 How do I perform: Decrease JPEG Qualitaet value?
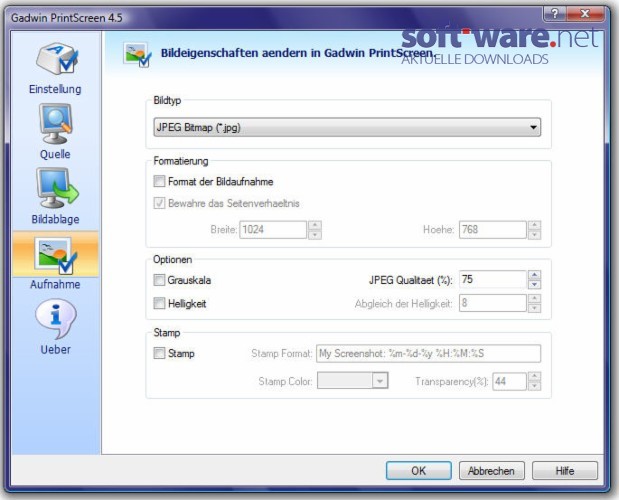(x=534, y=285)
